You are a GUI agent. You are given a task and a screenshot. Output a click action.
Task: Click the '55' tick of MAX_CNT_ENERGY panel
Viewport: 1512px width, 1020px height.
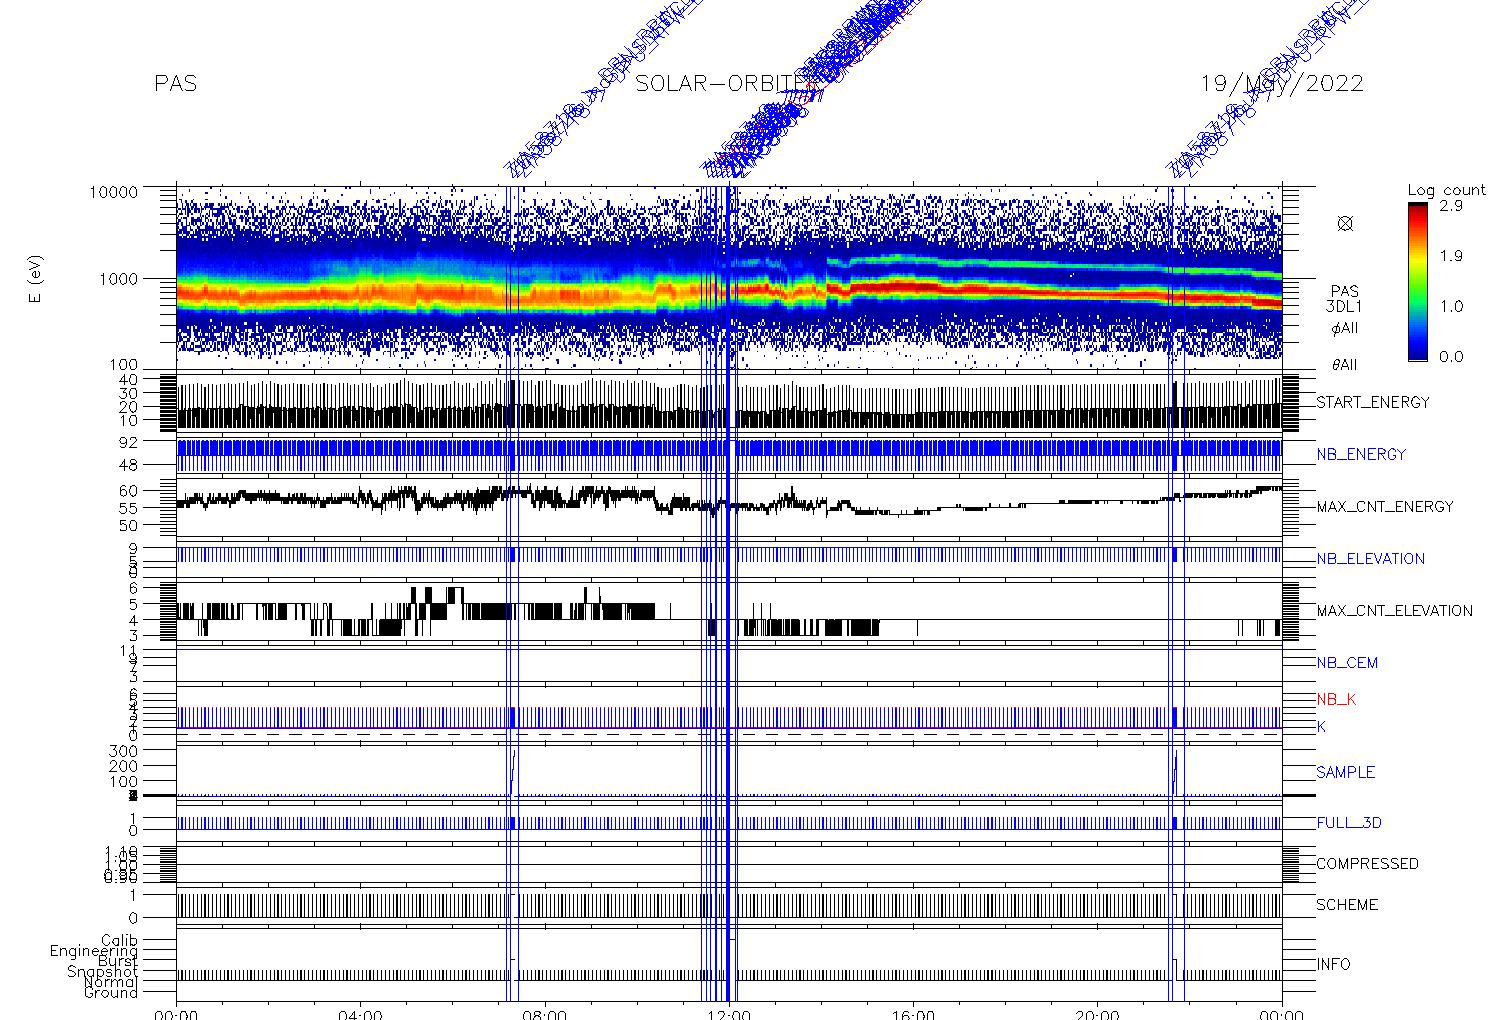(x=128, y=508)
